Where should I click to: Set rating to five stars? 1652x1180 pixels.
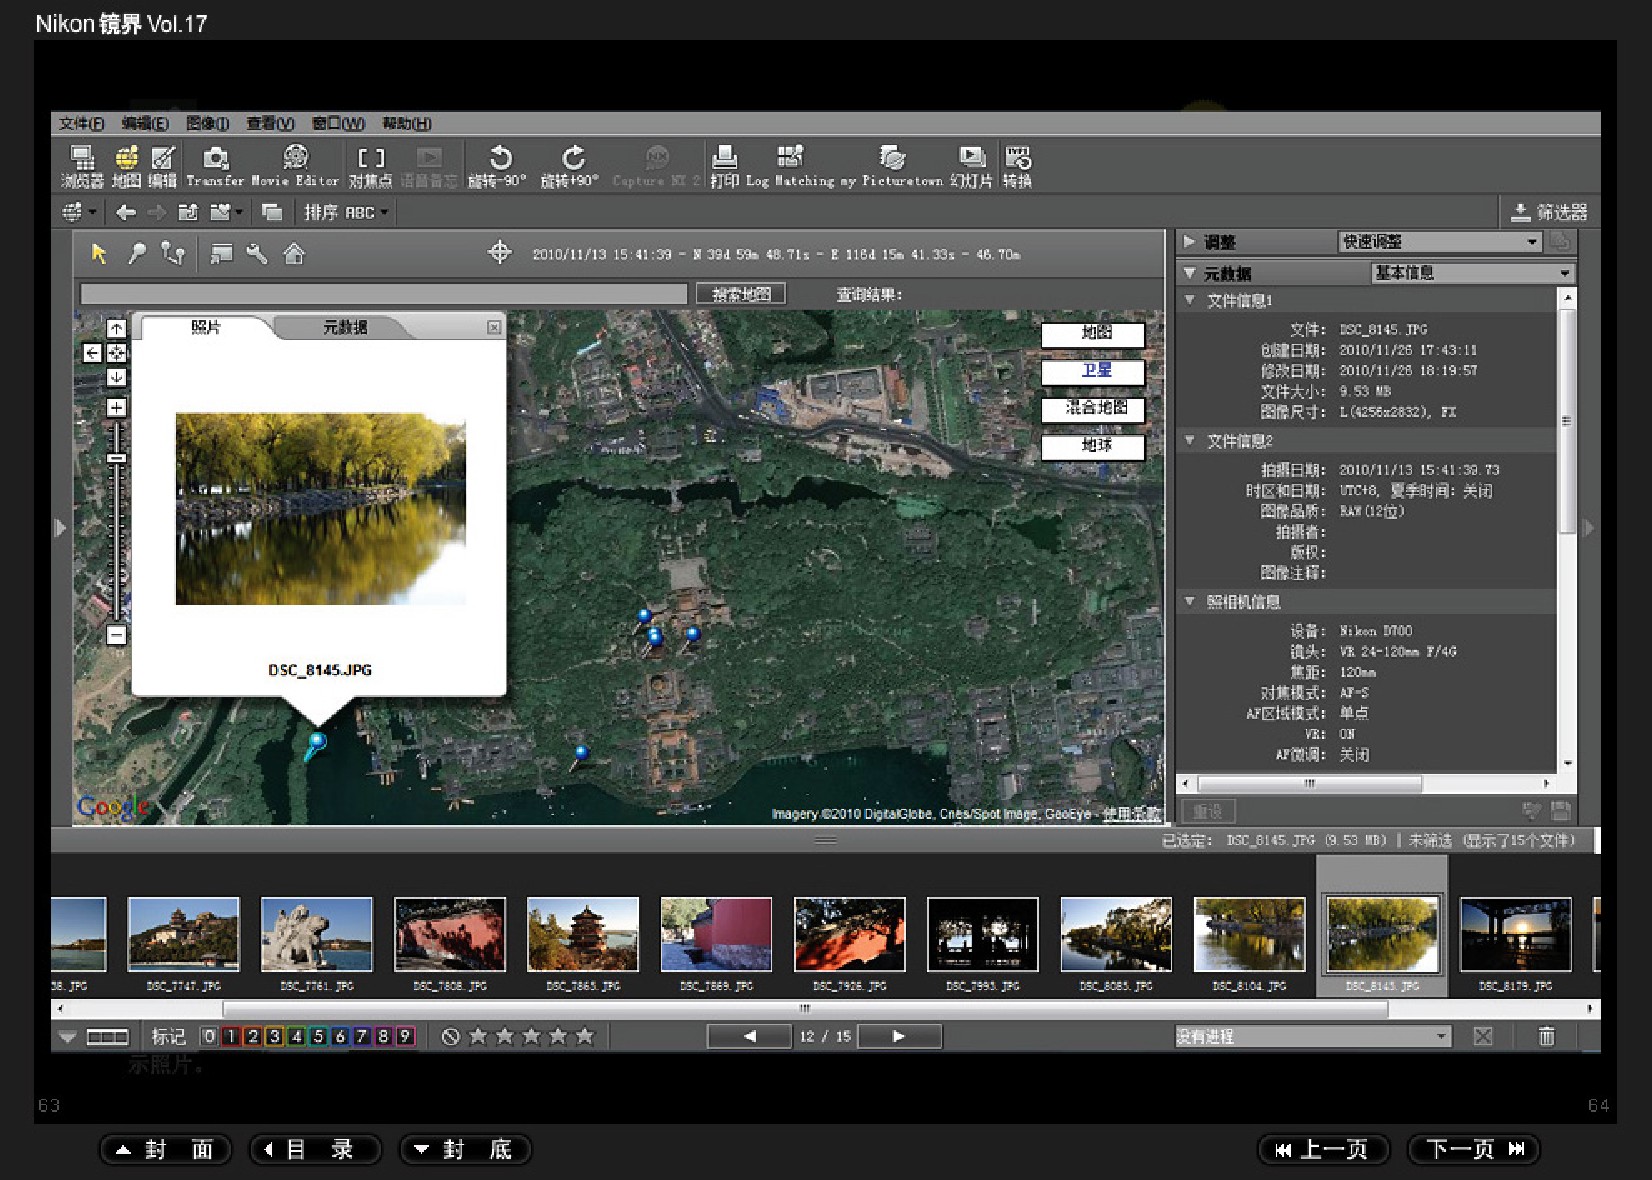click(586, 1037)
